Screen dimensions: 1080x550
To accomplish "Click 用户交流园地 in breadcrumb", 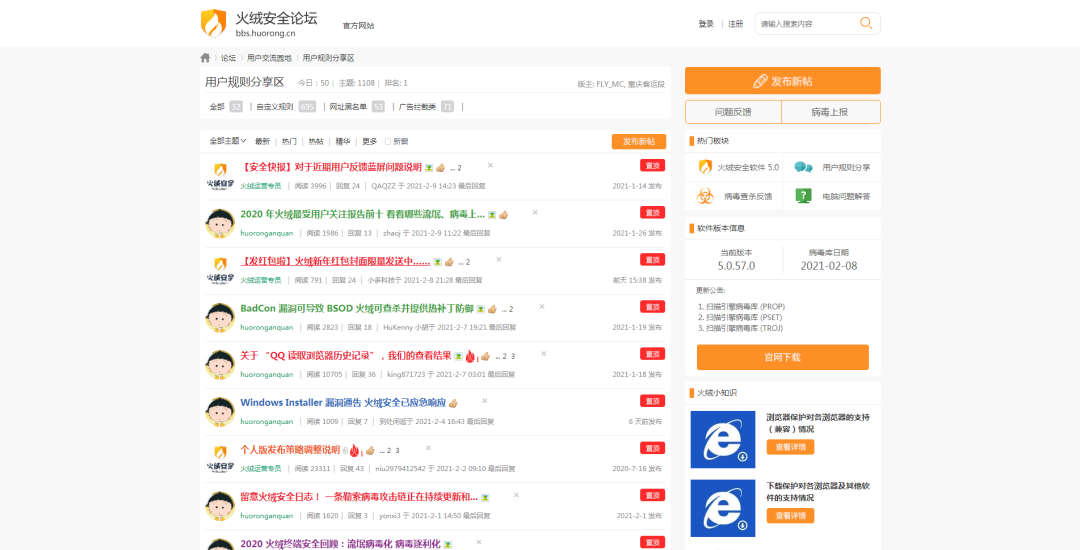I will coord(269,58).
